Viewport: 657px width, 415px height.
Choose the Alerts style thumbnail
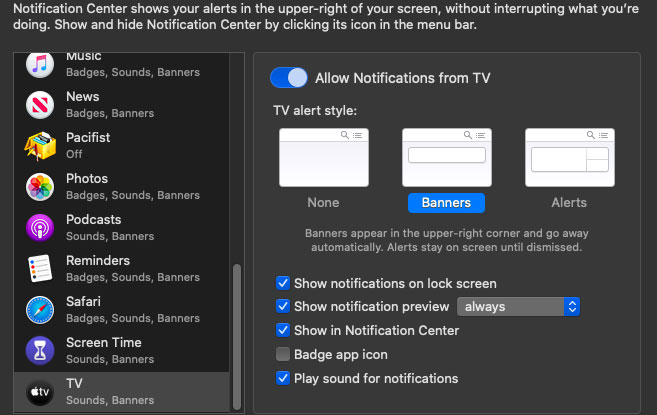click(x=570, y=158)
